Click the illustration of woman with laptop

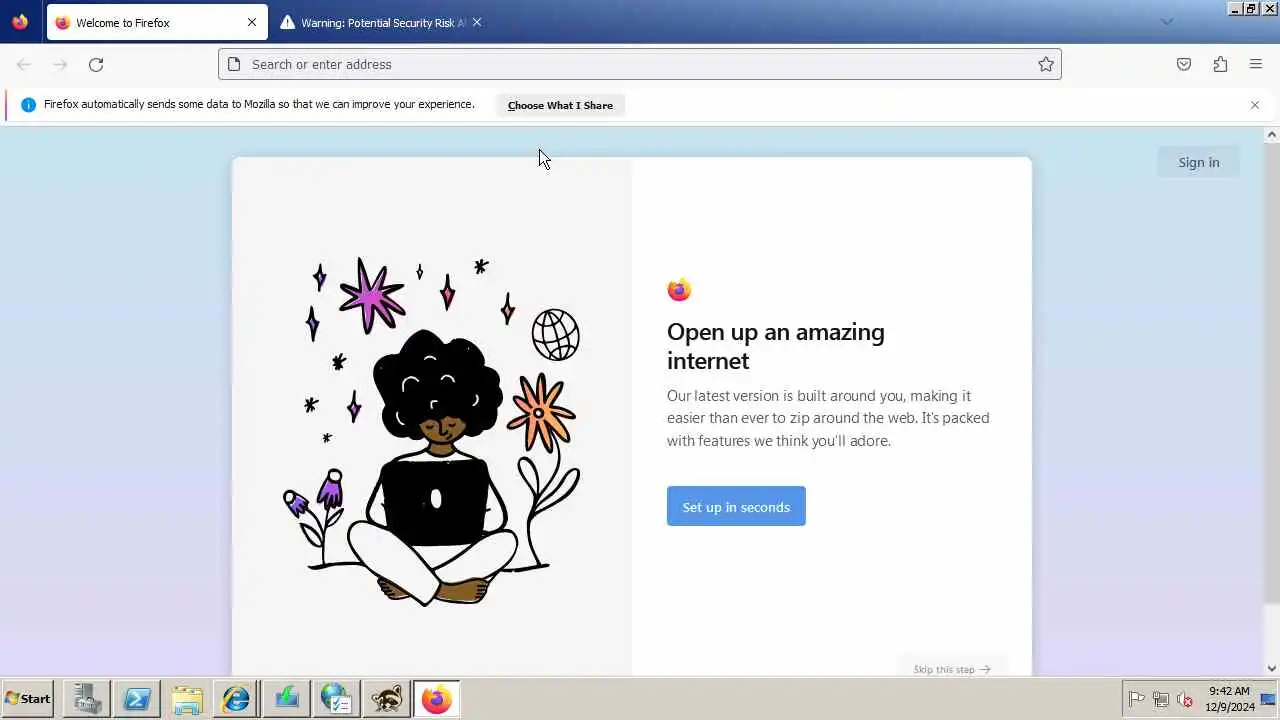pyautogui.click(x=432, y=430)
